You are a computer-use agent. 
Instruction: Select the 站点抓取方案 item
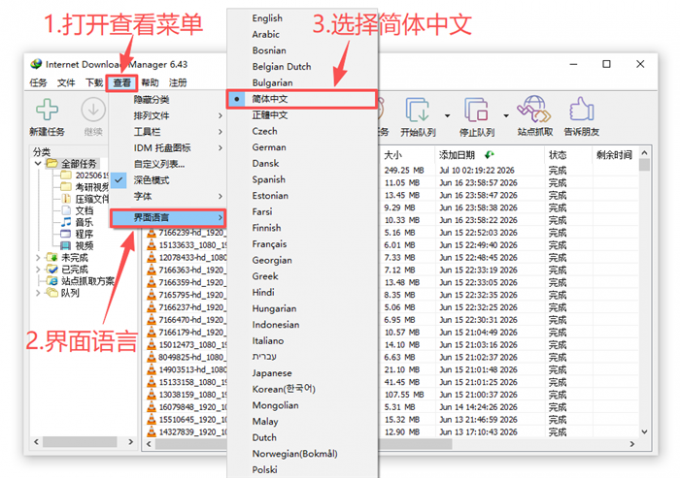coord(88,281)
